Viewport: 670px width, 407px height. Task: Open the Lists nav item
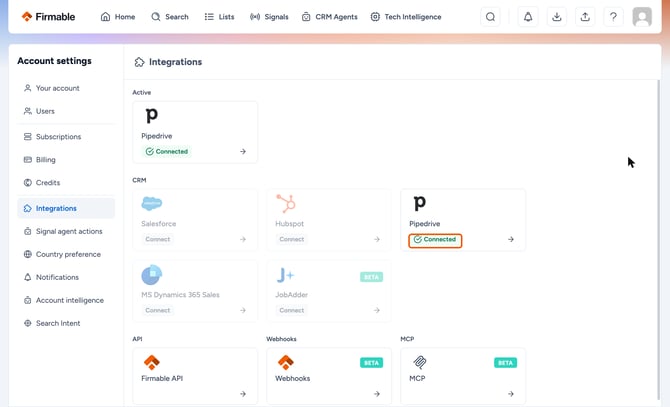(x=219, y=17)
